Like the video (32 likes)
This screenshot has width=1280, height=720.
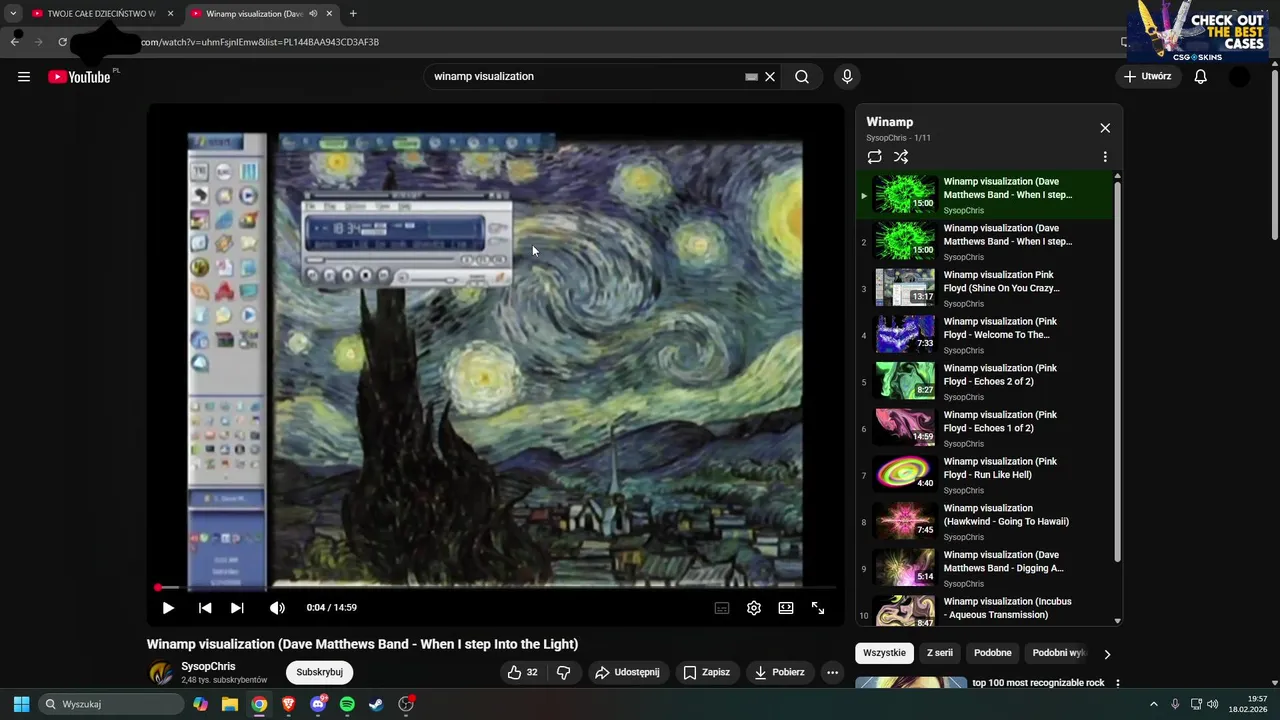pos(522,673)
